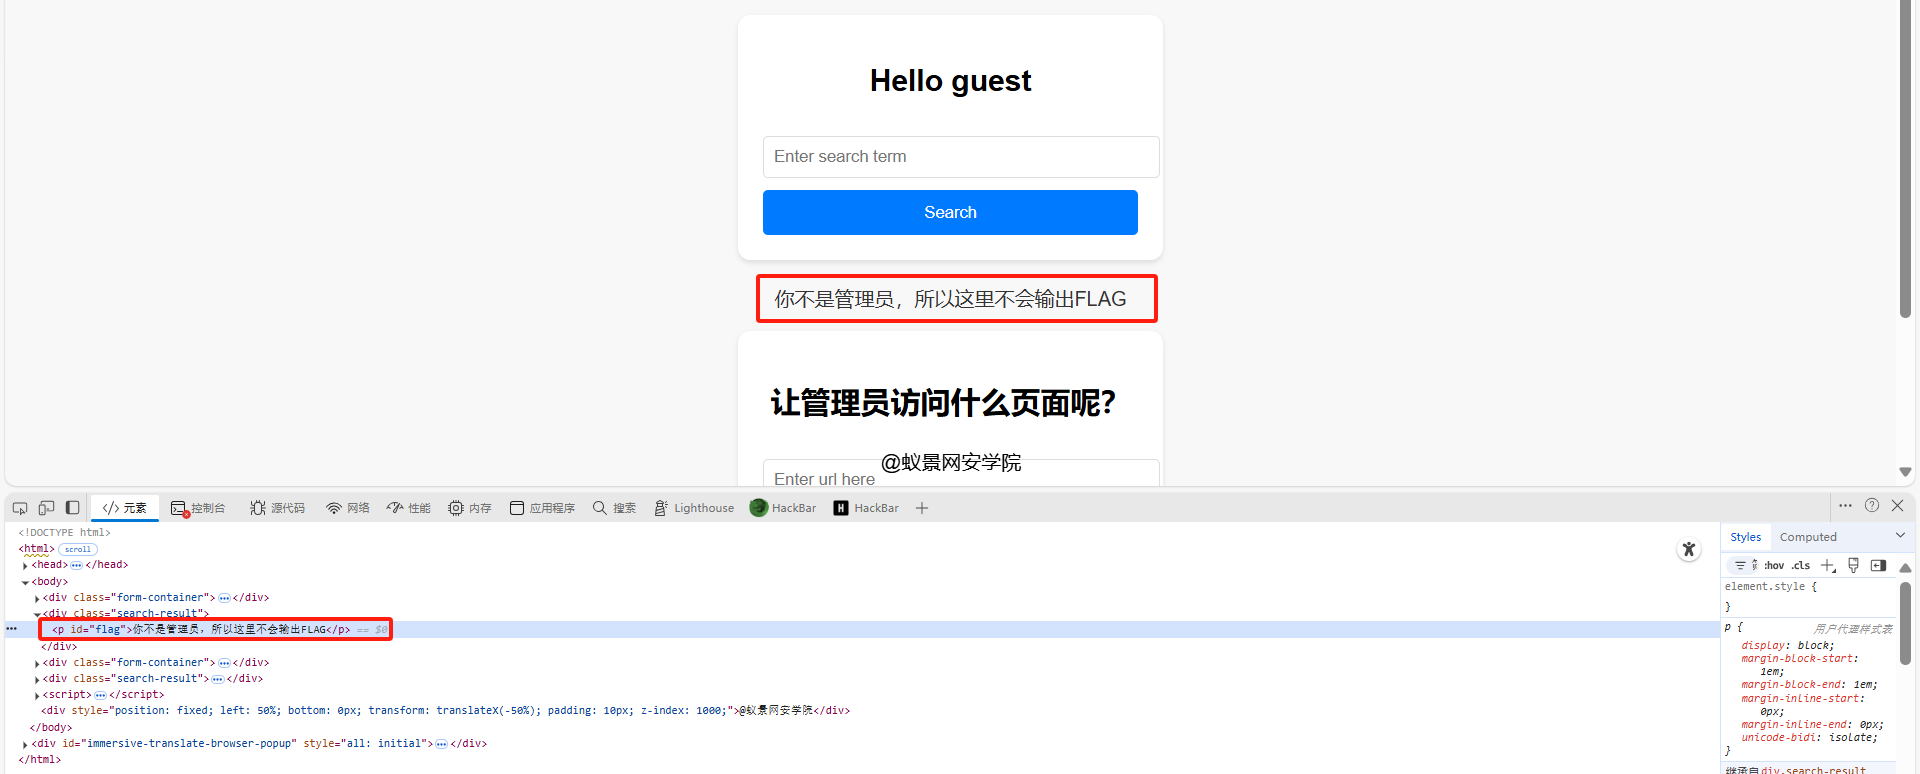
Task: Toggle computed styles sidebar icon
Action: (x=1878, y=565)
